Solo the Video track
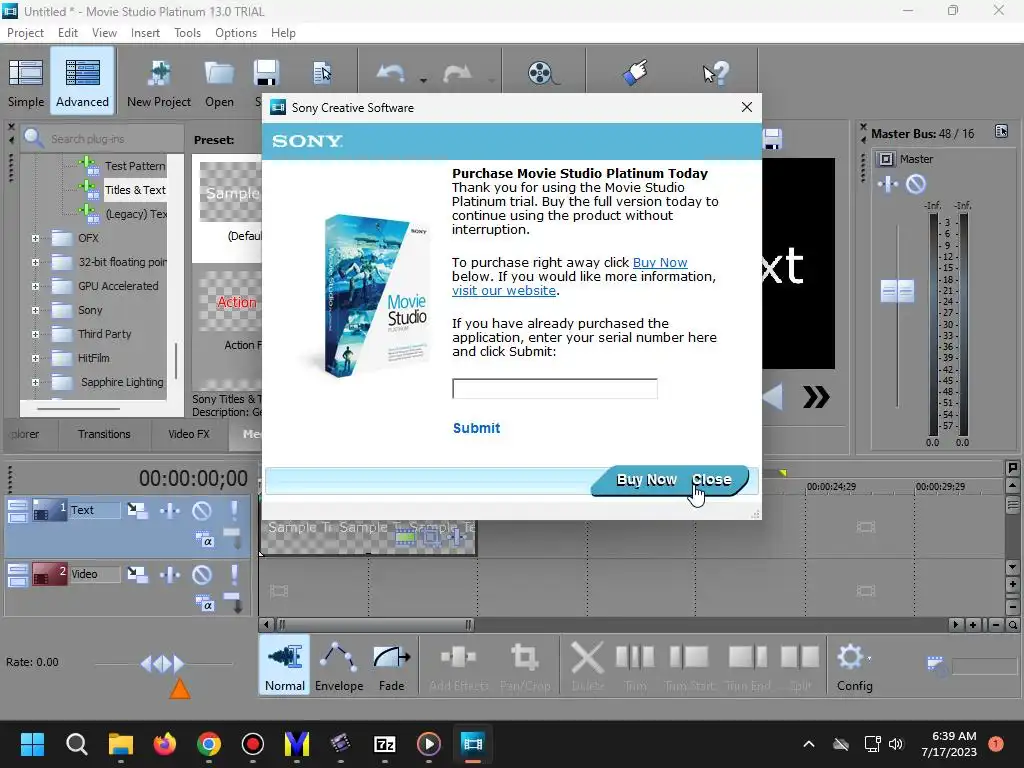 point(234,574)
